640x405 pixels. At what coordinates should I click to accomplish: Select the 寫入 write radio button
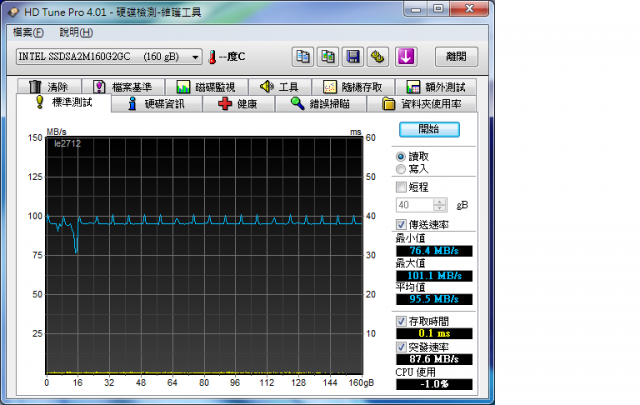click(401, 169)
